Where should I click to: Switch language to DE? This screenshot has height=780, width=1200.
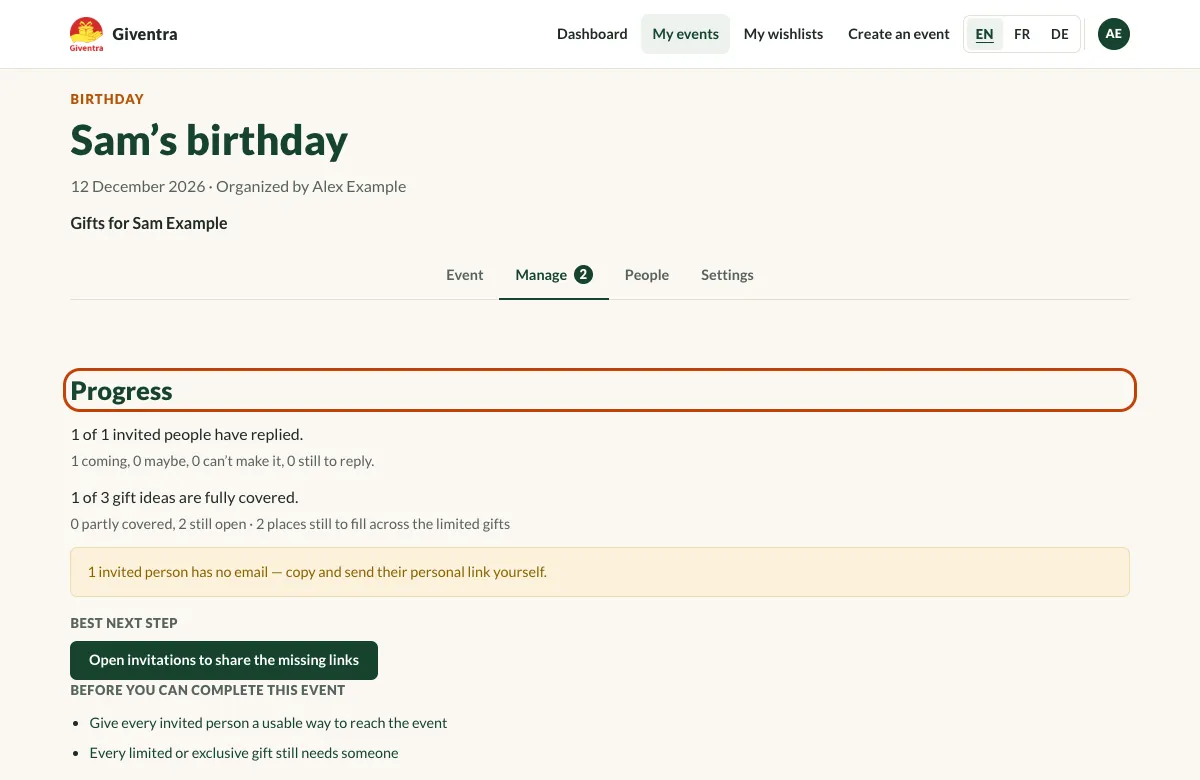point(1060,34)
